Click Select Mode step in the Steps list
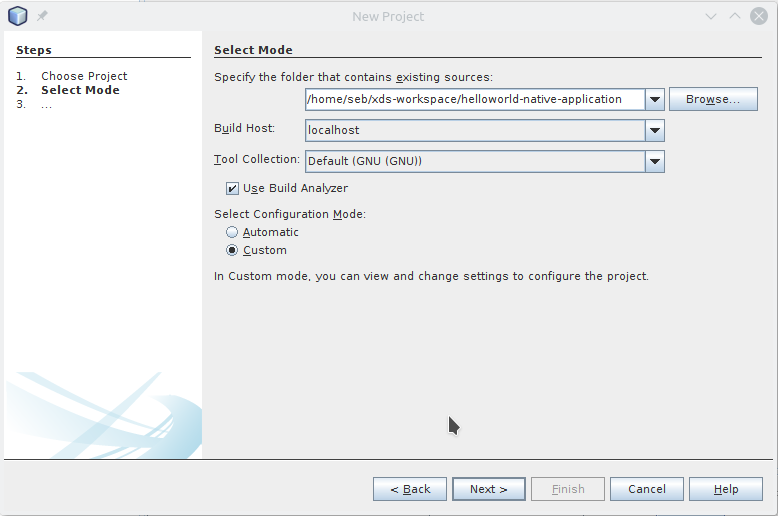Viewport: 778px width, 516px height. pos(80,90)
